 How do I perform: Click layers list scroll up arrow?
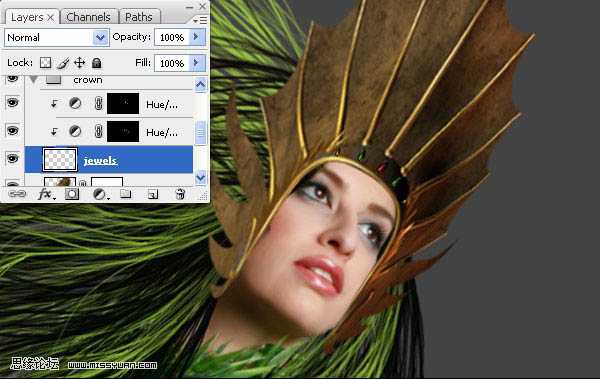201,84
